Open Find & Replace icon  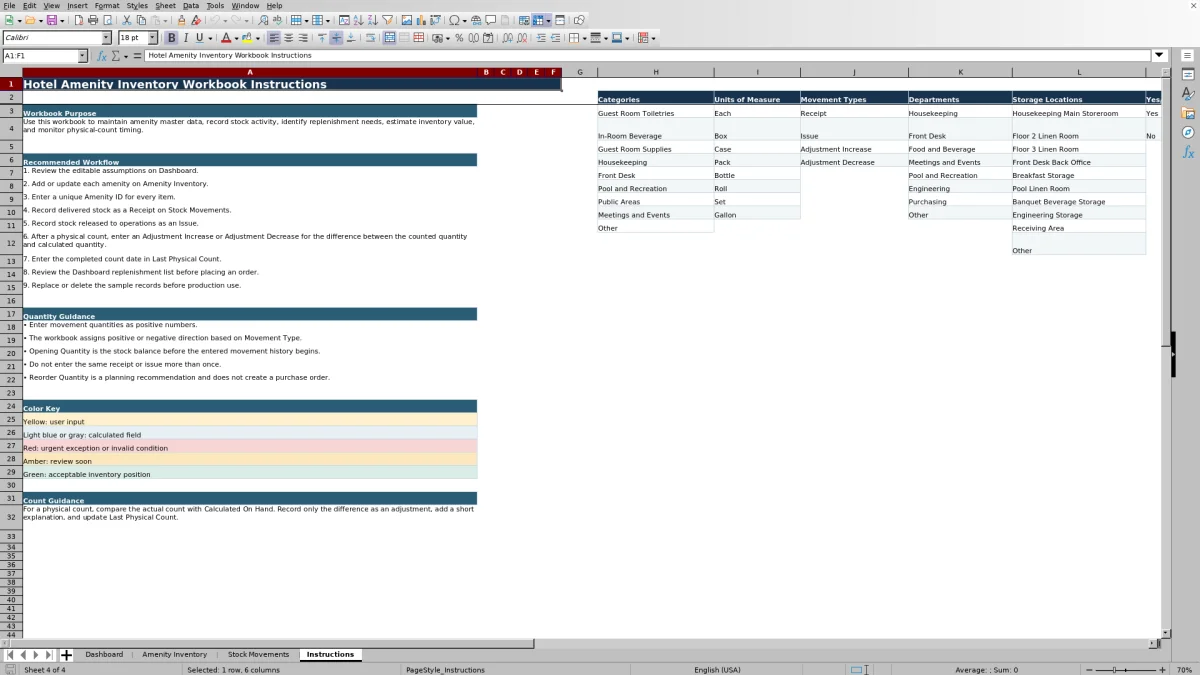pyautogui.click(x=263, y=20)
